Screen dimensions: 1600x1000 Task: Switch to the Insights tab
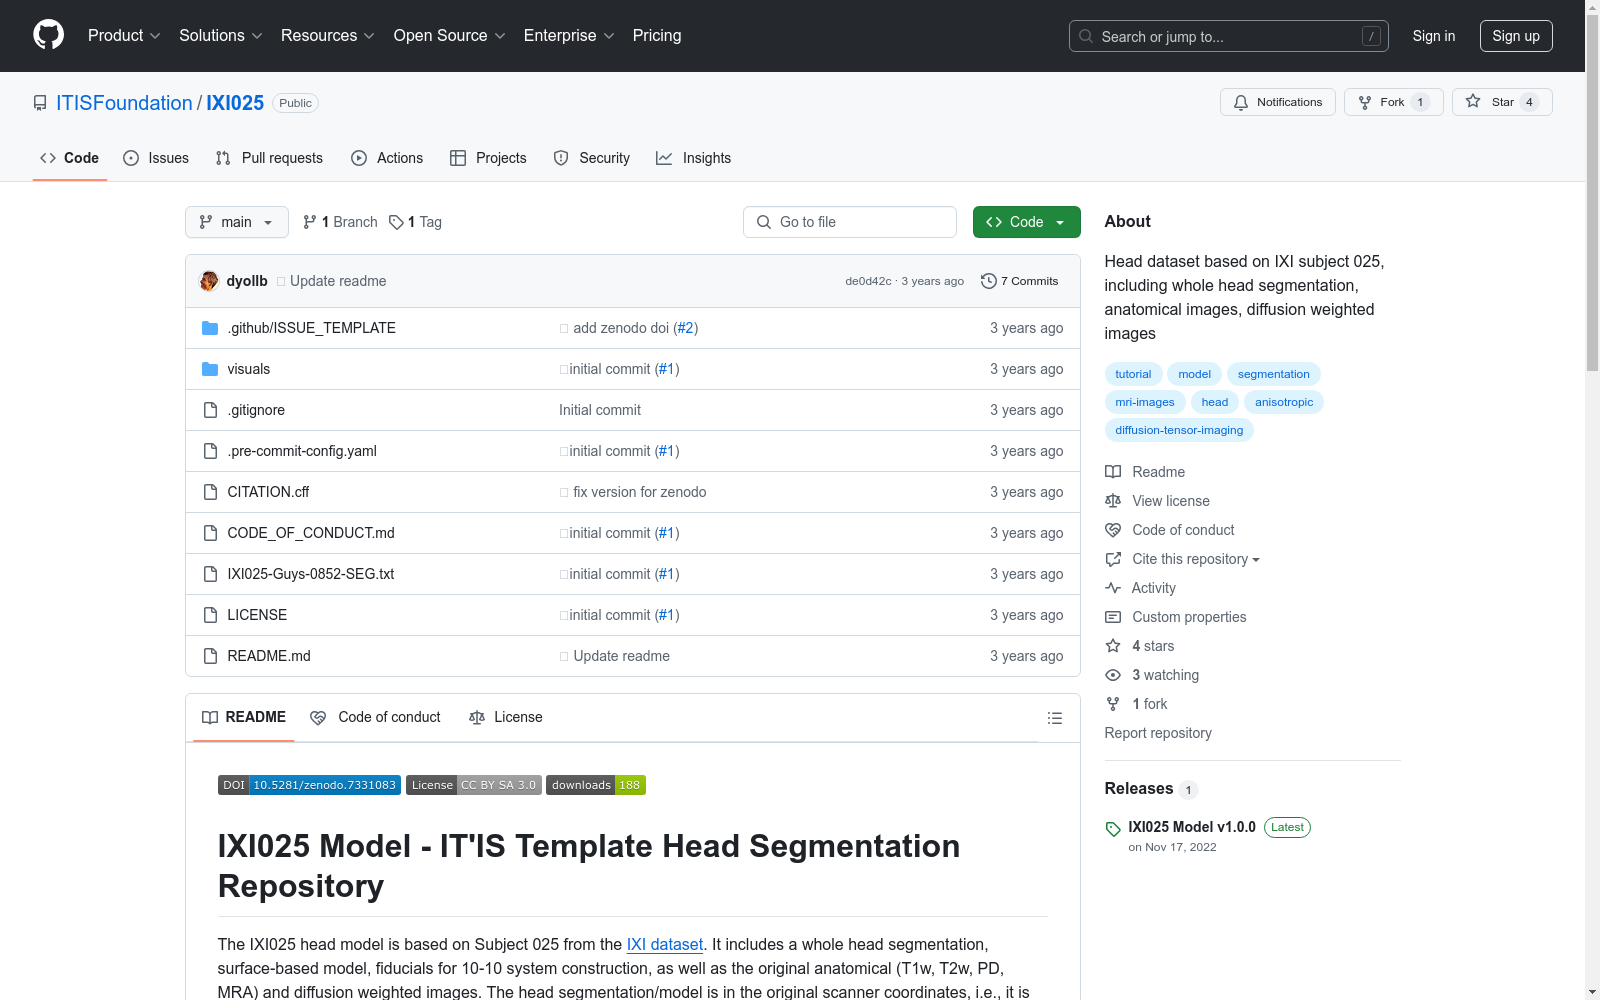coord(693,158)
